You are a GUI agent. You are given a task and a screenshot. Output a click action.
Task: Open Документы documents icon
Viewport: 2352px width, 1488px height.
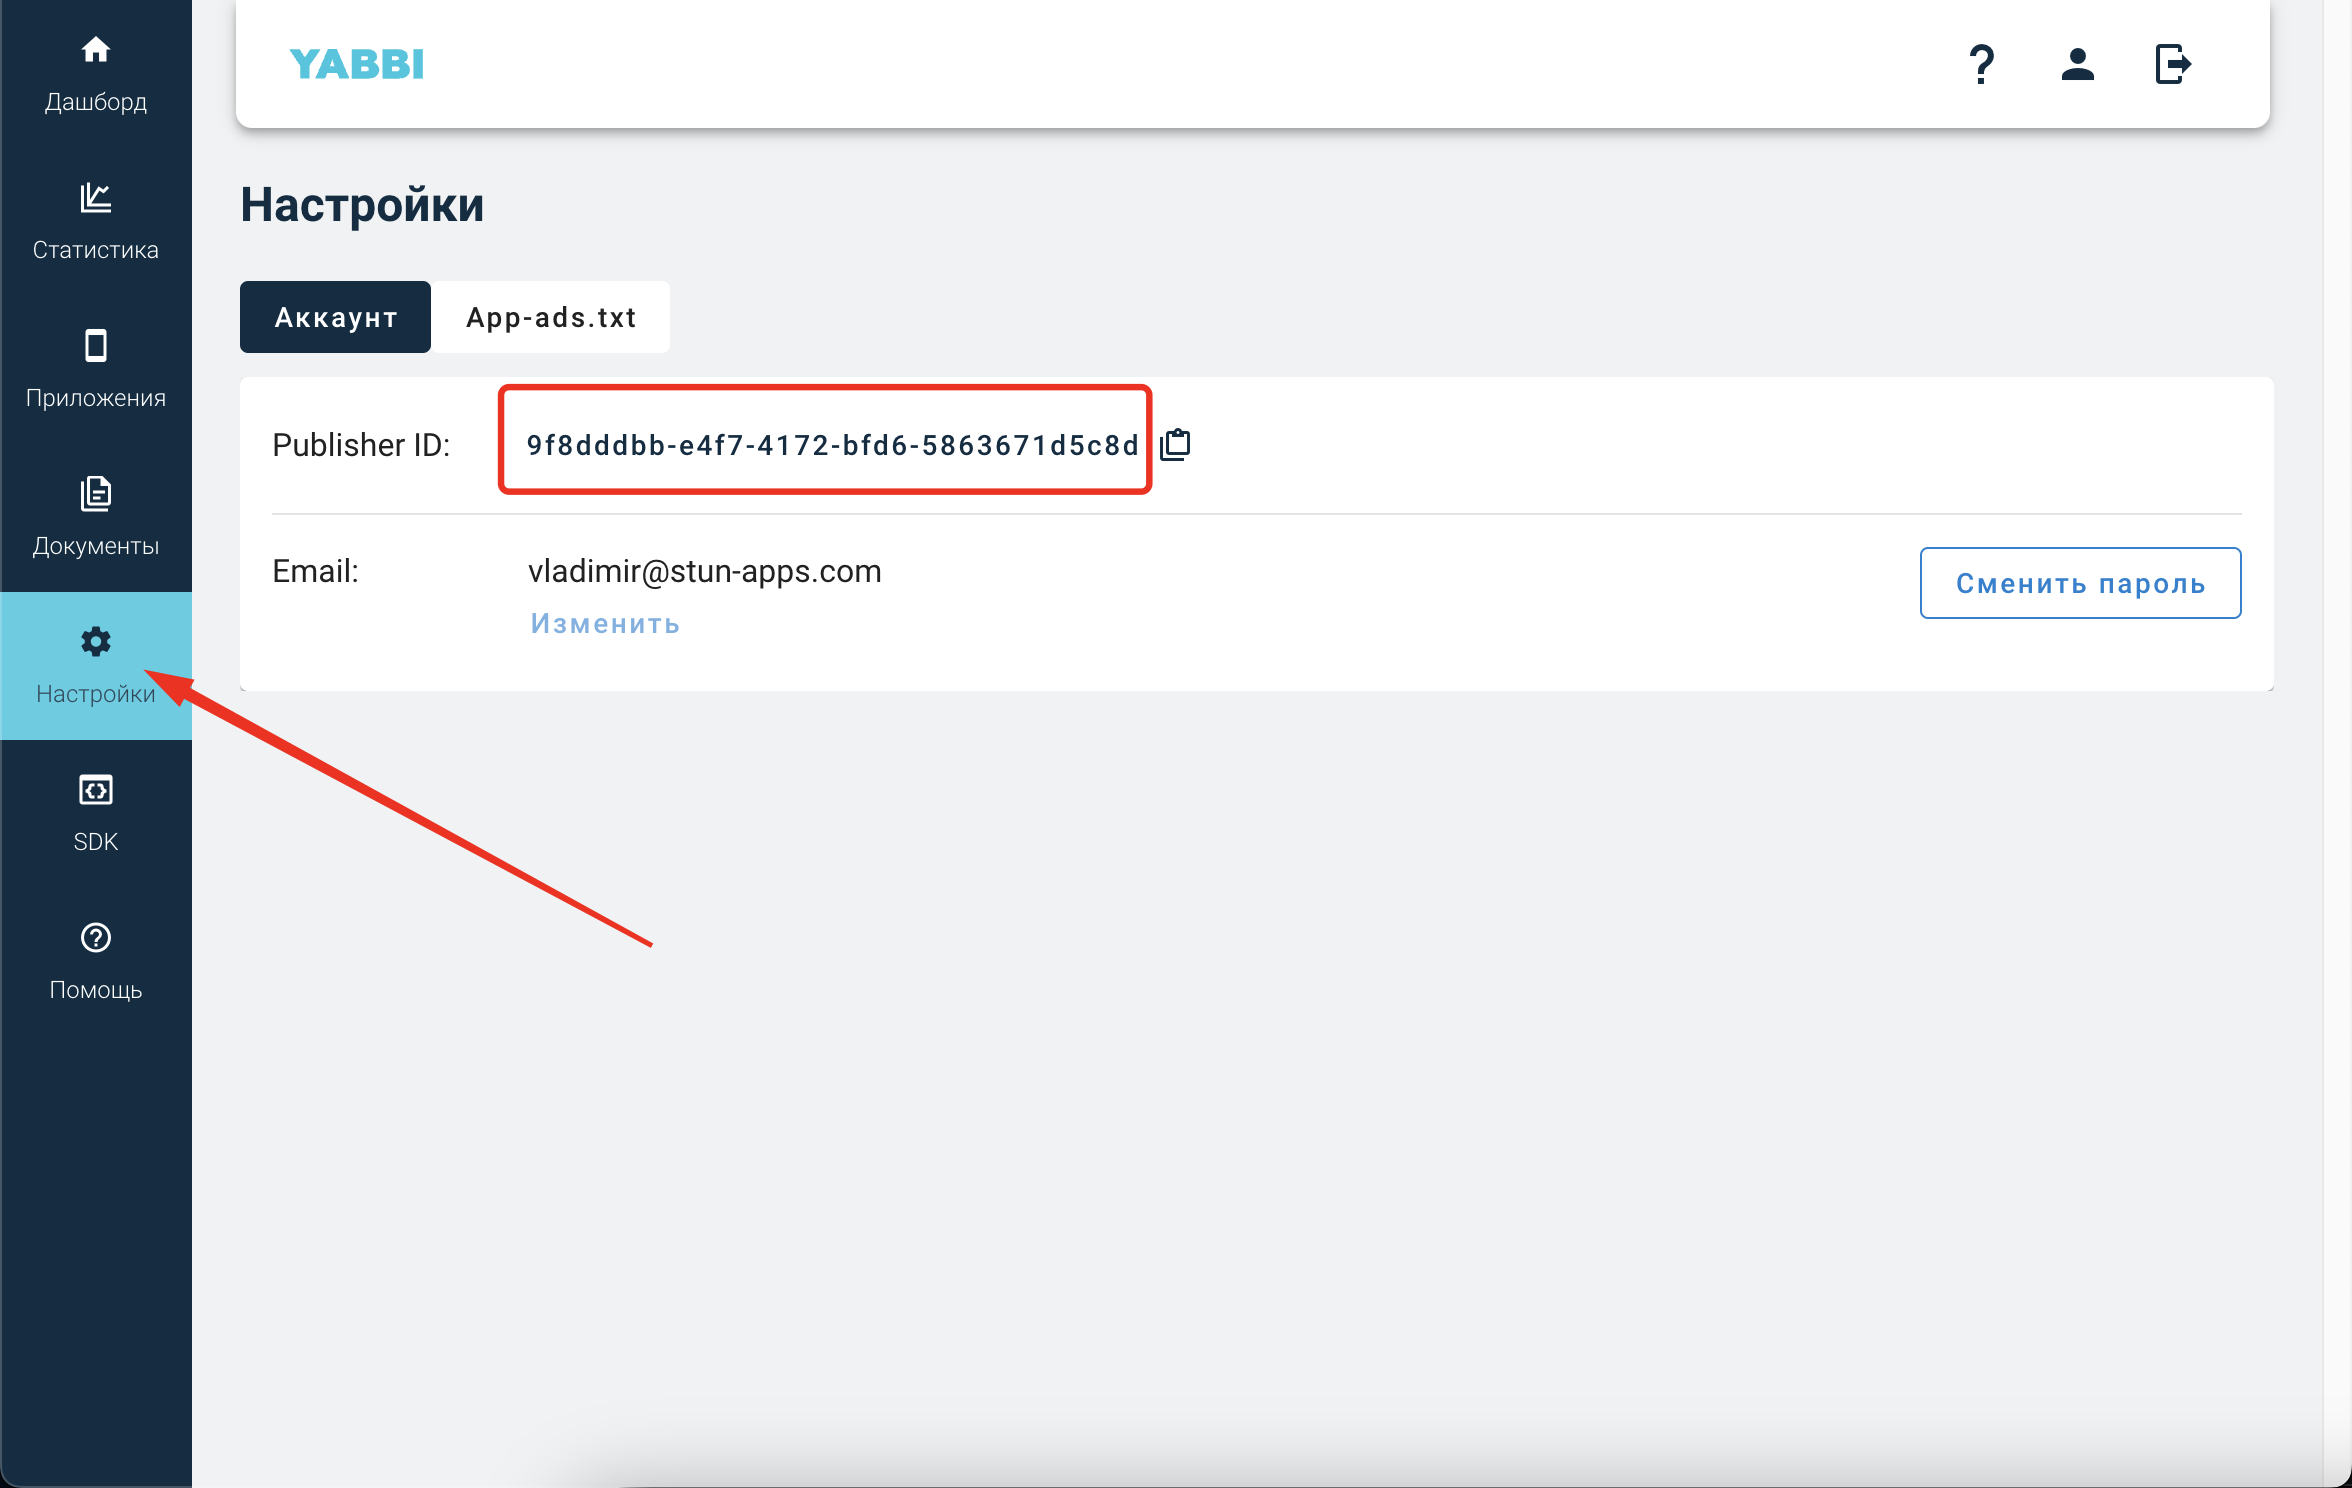pos(96,493)
